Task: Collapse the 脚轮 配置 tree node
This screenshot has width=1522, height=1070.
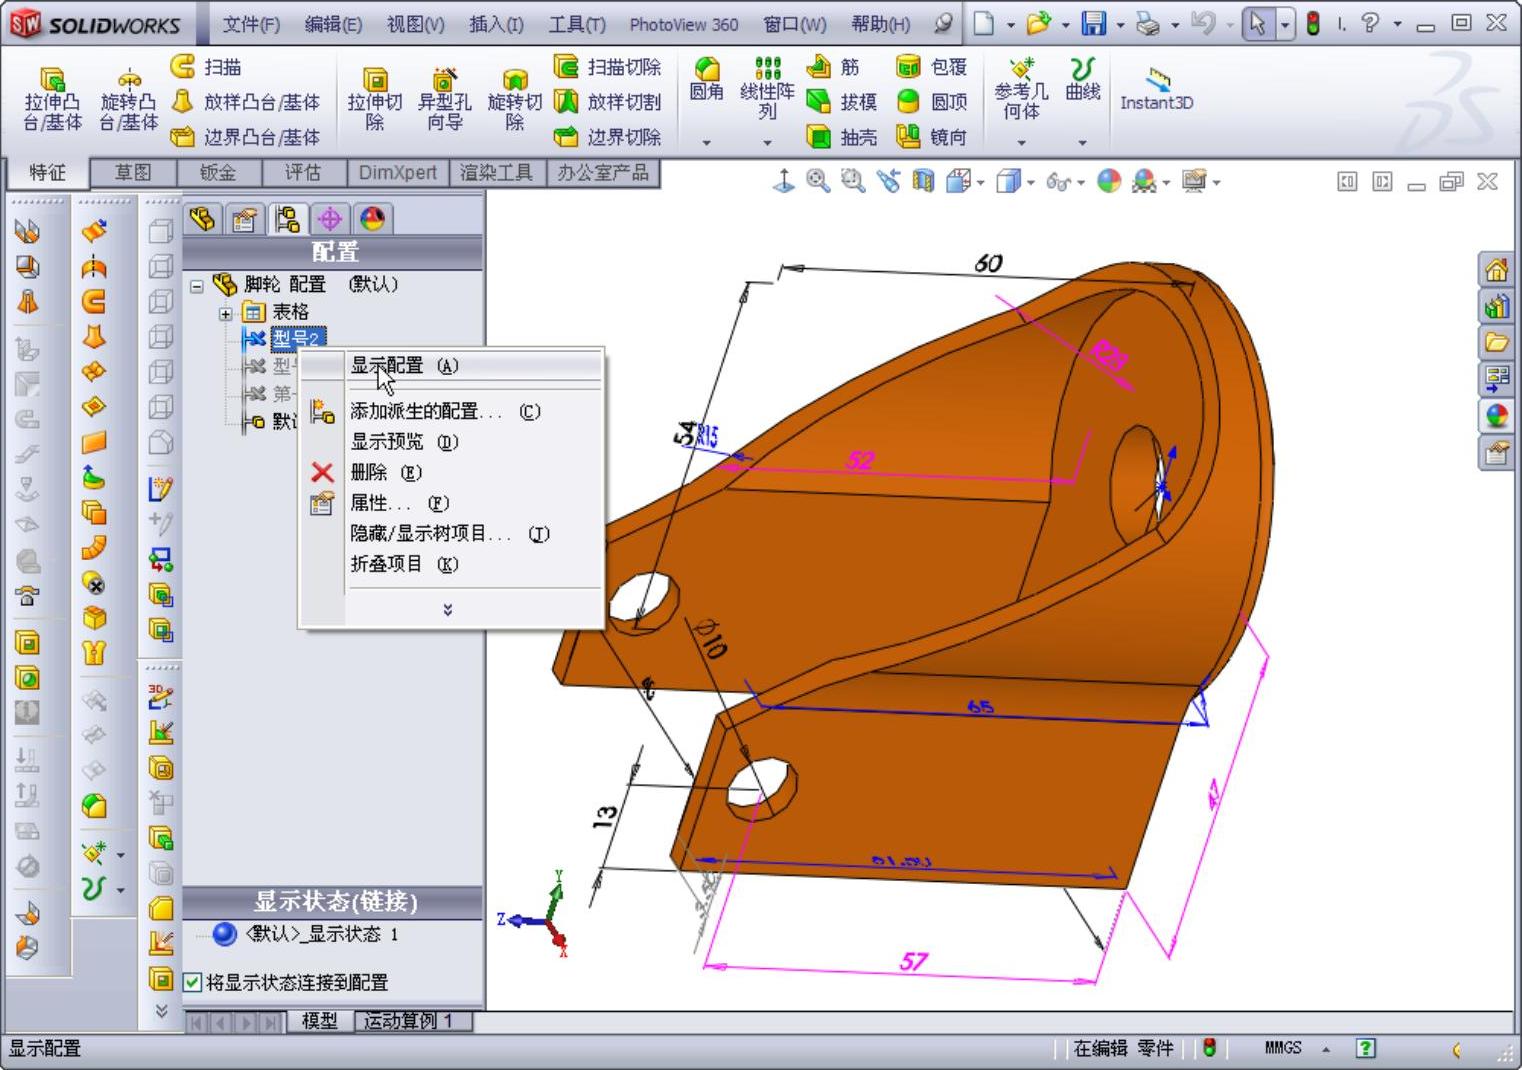Action: (x=197, y=286)
